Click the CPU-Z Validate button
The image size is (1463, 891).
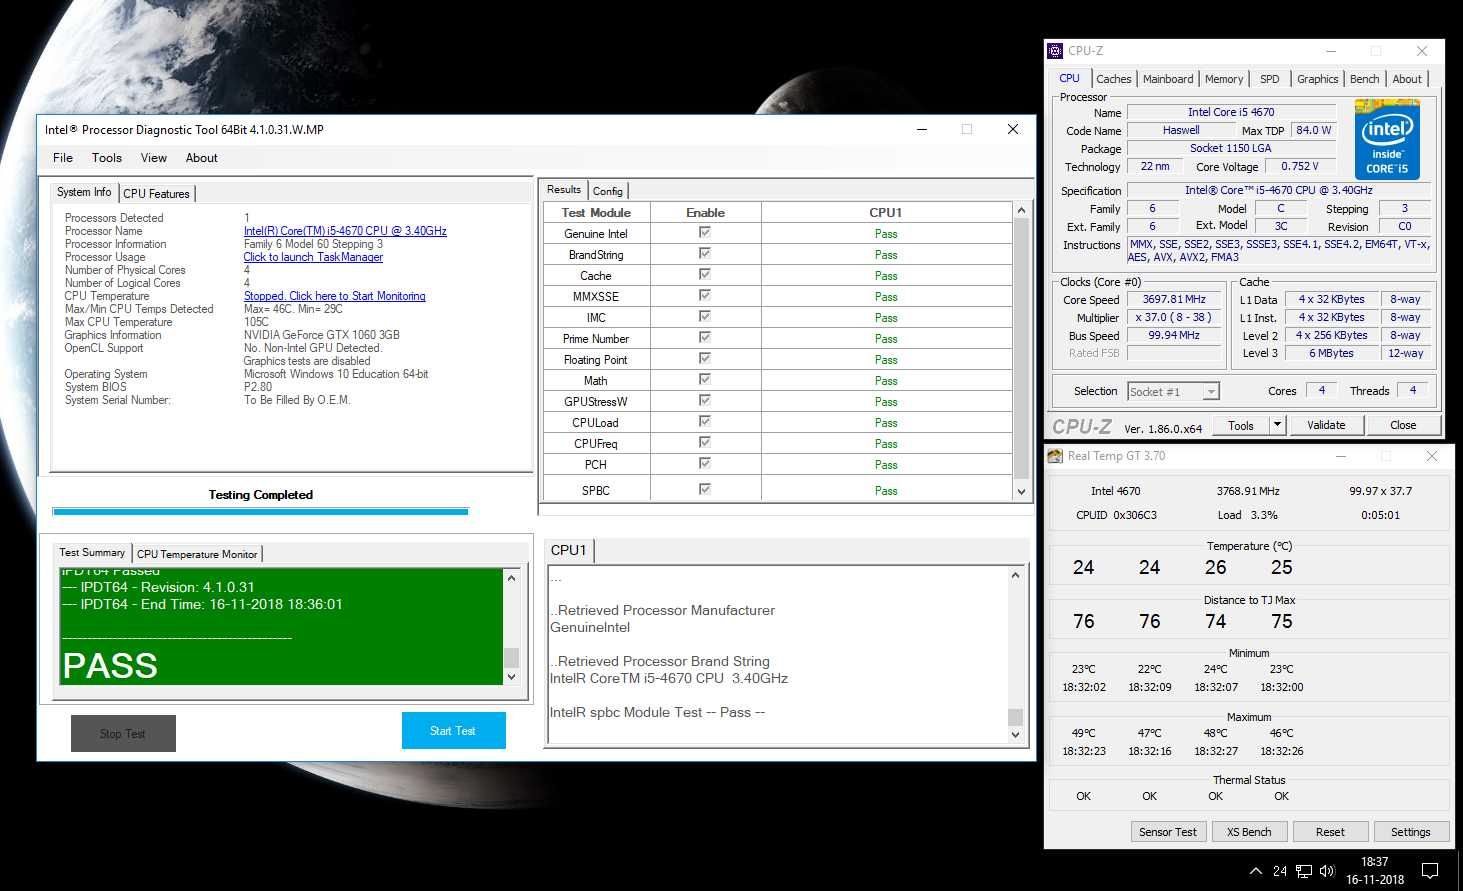click(1326, 425)
